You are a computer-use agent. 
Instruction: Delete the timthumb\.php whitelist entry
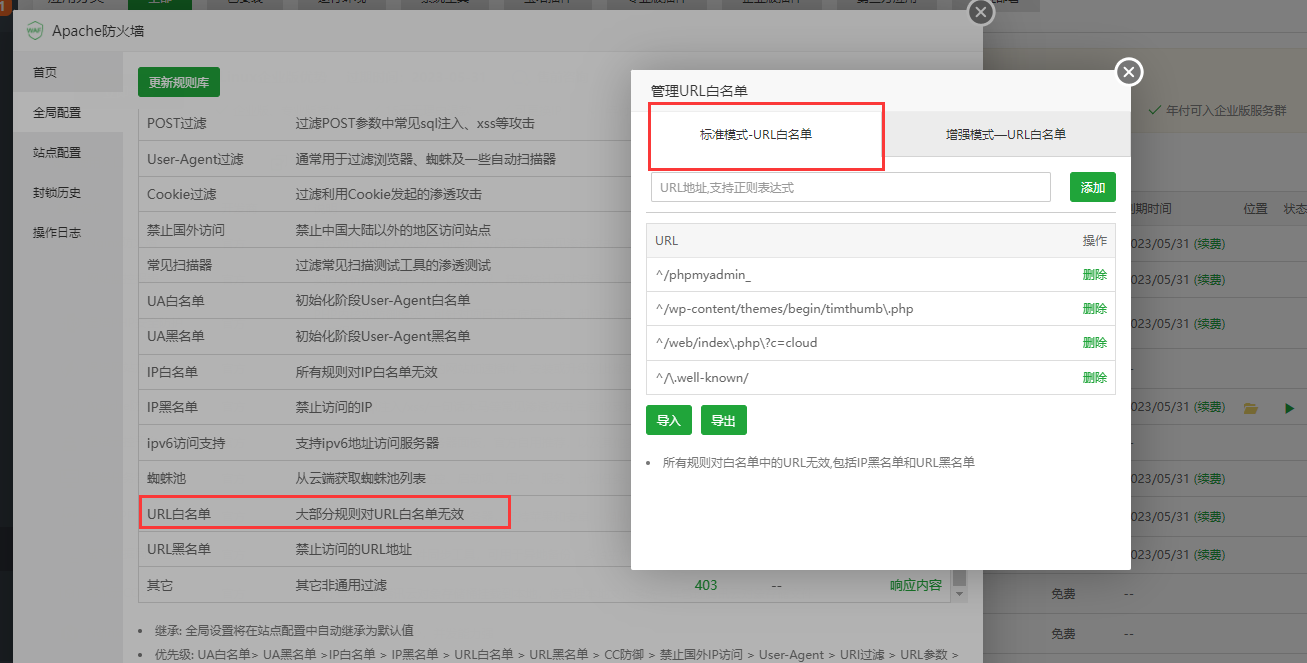click(x=1094, y=309)
